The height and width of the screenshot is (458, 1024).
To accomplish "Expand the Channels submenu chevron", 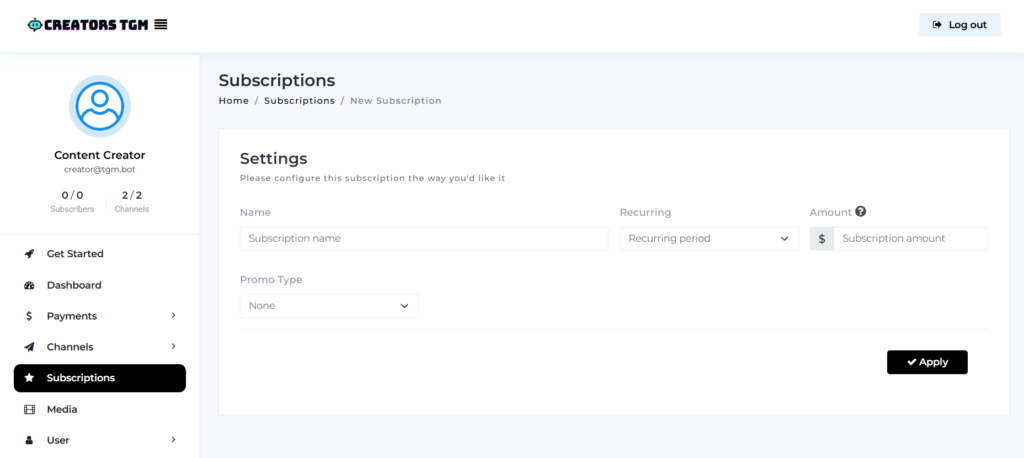I will tap(173, 346).
